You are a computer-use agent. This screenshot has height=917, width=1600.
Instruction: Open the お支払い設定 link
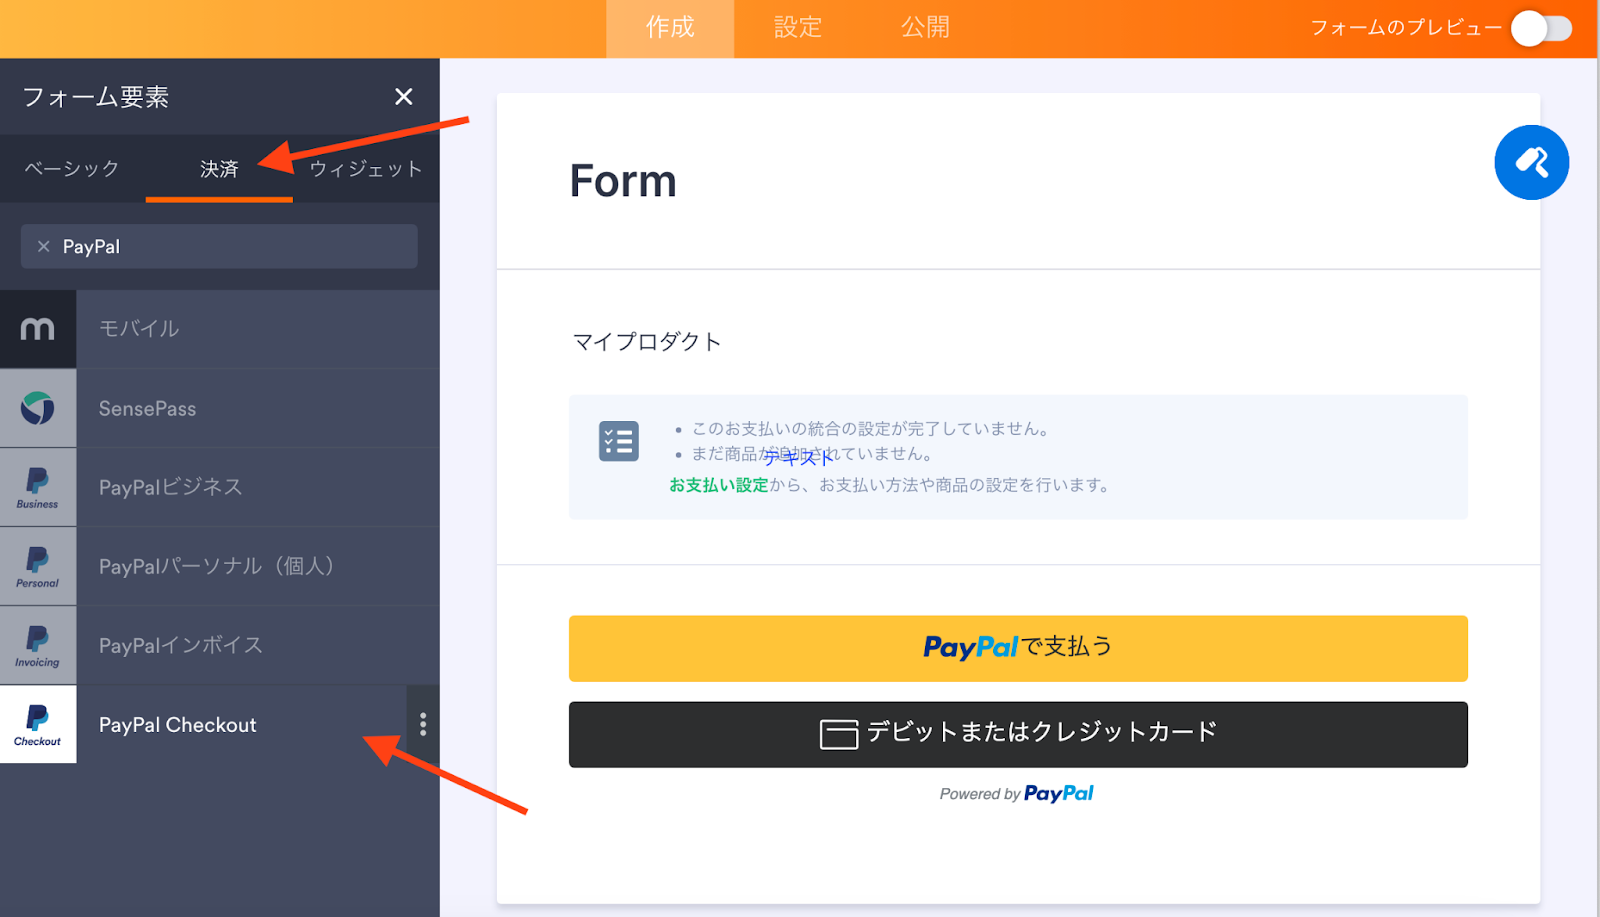point(719,485)
